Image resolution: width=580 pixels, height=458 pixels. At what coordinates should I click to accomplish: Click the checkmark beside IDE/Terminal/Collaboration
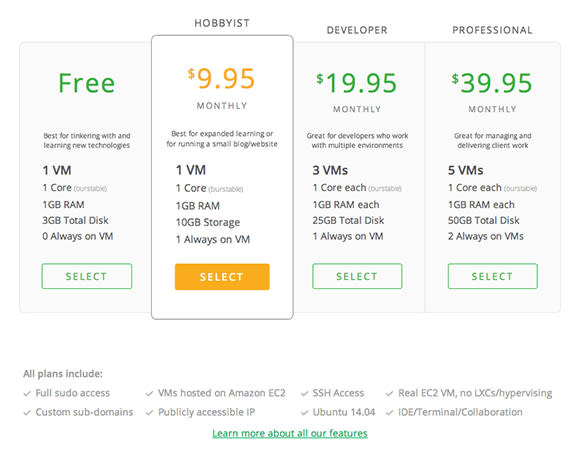pyautogui.click(x=389, y=413)
